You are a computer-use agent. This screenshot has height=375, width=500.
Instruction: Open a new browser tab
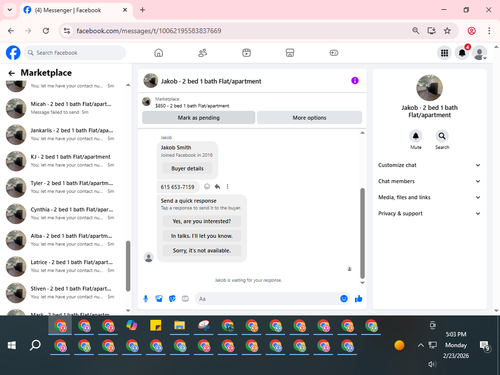[x=142, y=10]
